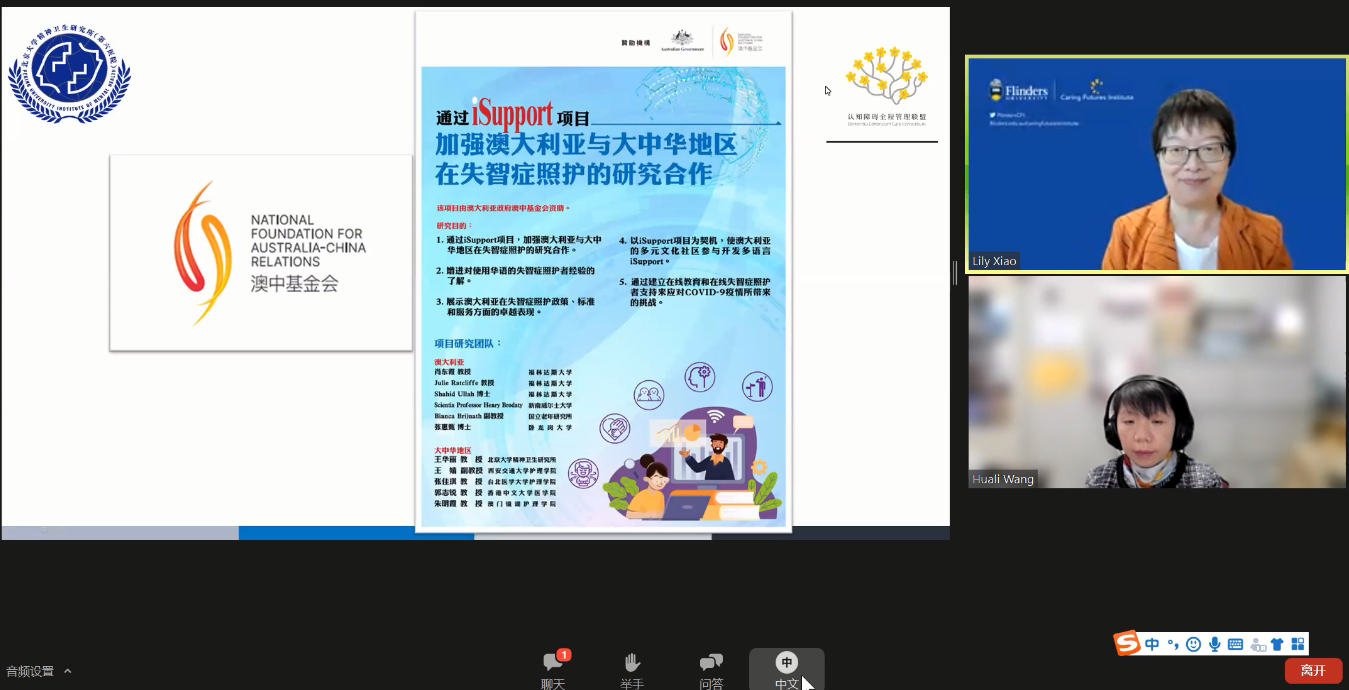This screenshot has height=690, width=1349.
Task: Click the Sogou input method S logo
Action: tap(1128, 644)
